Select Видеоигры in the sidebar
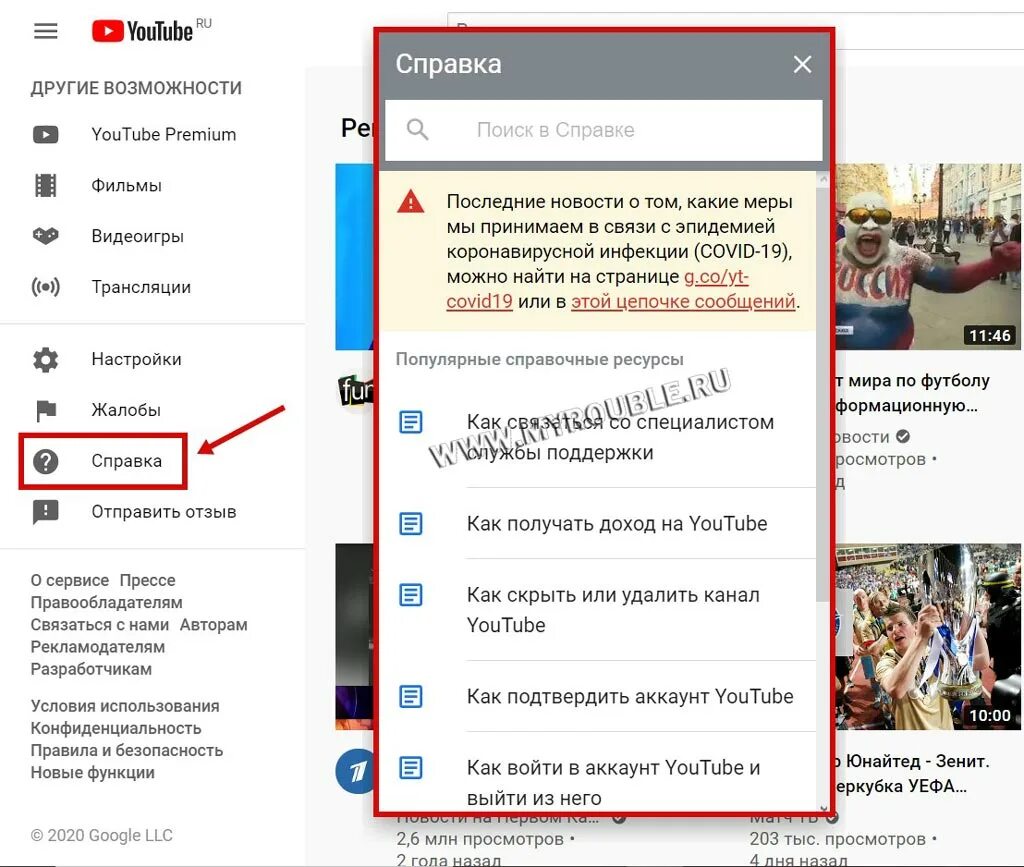The height and width of the screenshot is (867, 1024). click(x=152, y=236)
